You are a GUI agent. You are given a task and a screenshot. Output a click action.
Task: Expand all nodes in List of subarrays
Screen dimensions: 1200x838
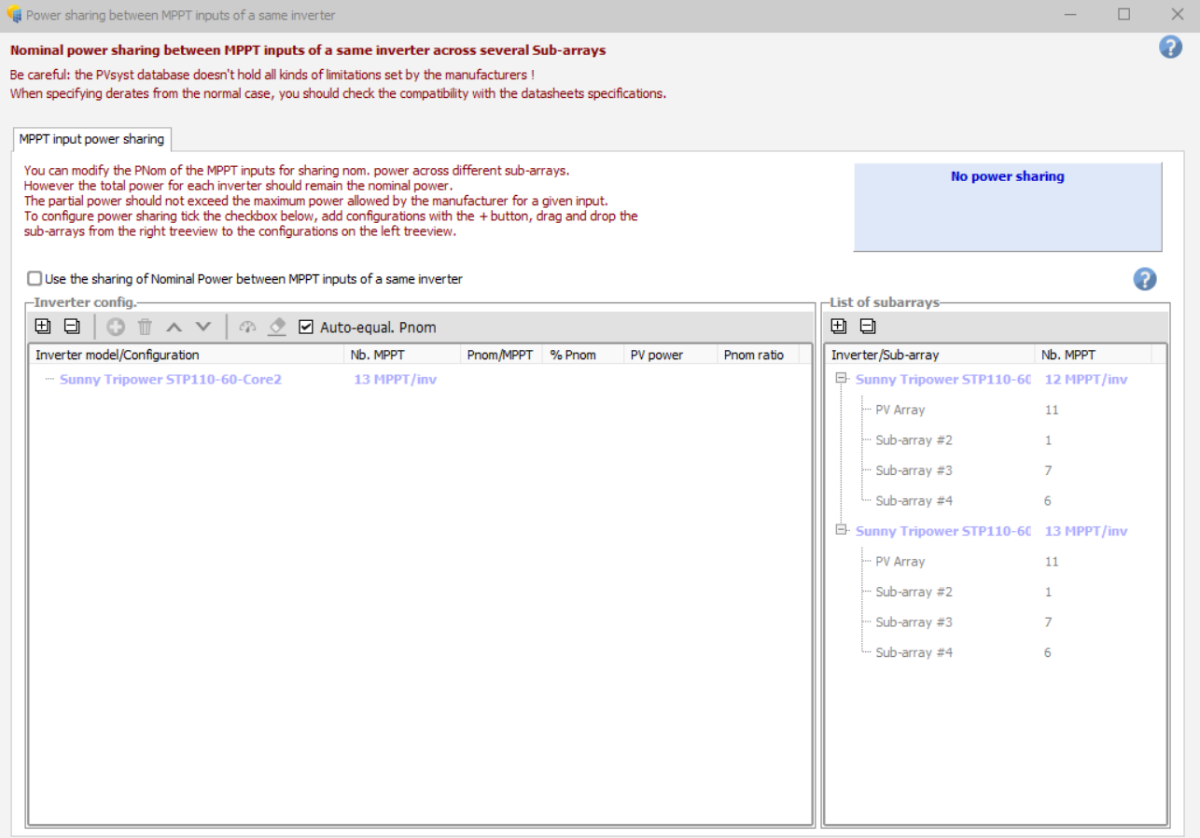(x=838, y=326)
